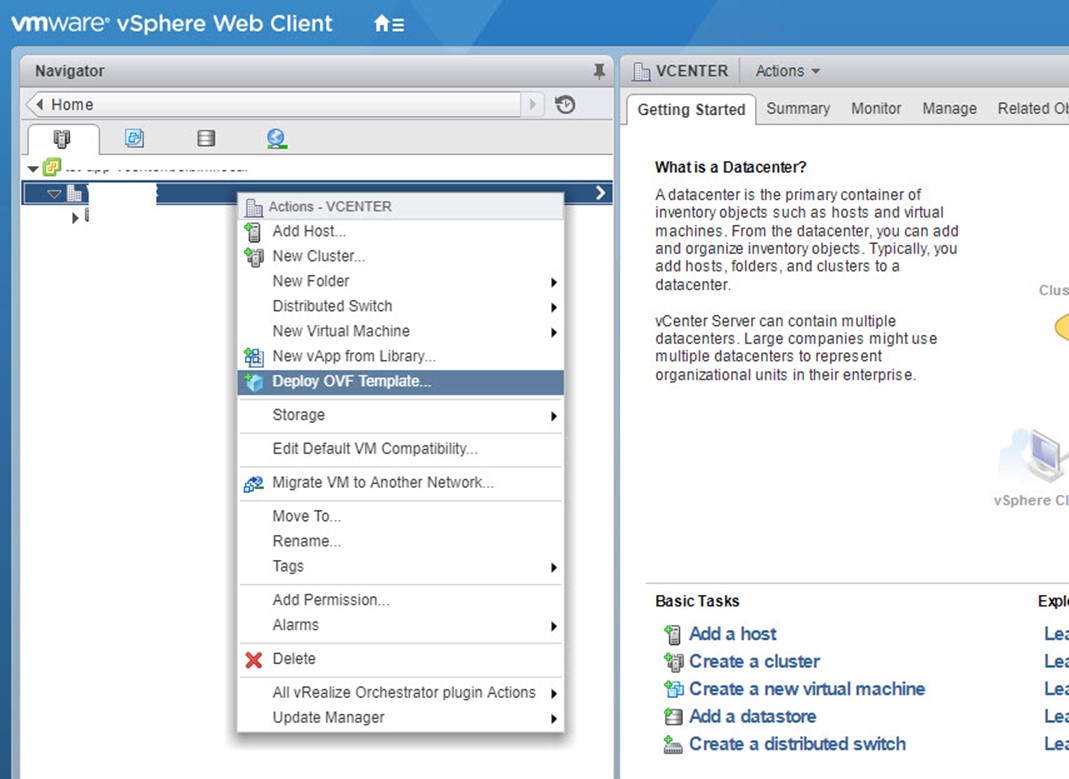
Task: Click the Home field in Navigator
Action: 273,104
